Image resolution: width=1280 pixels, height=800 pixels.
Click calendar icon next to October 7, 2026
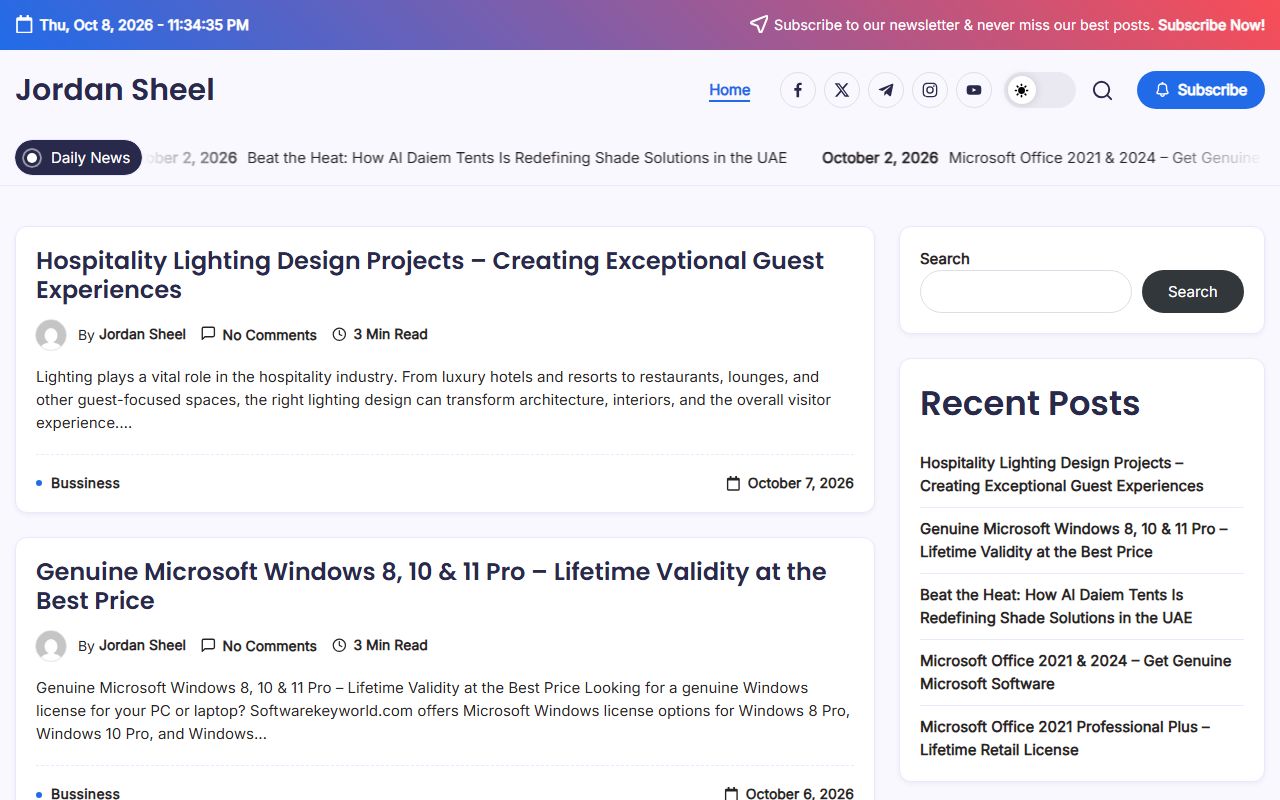point(733,483)
